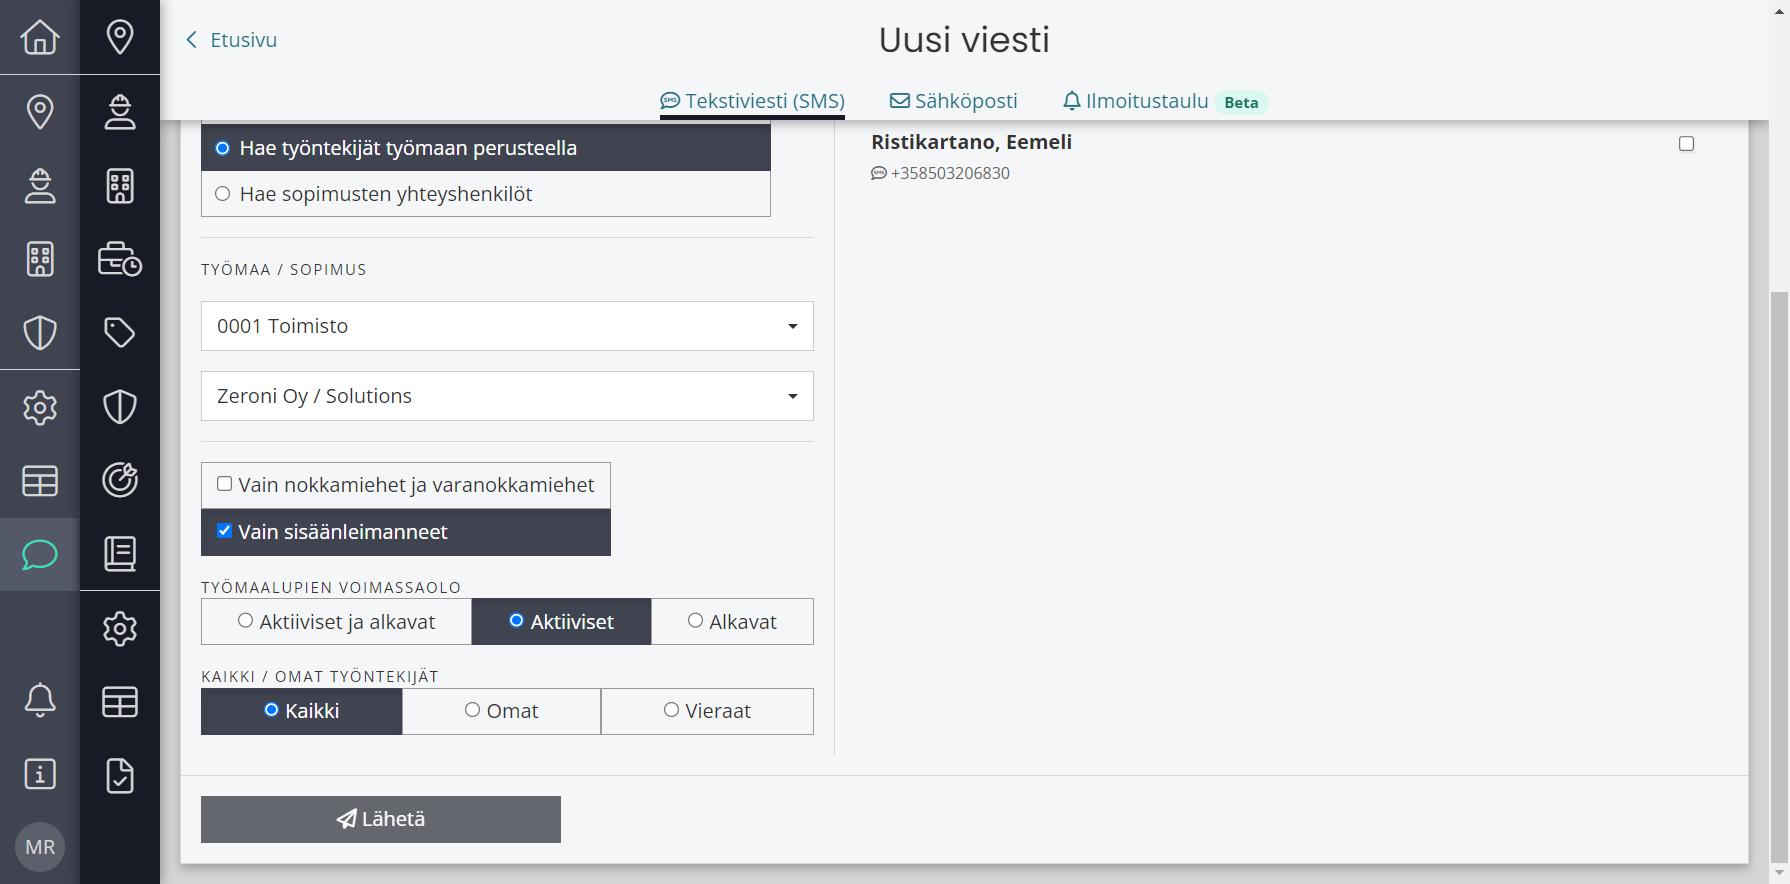Image resolution: width=1790 pixels, height=884 pixels.
Task: Click the info icon in left sidebar
Action: click(40, 774)
